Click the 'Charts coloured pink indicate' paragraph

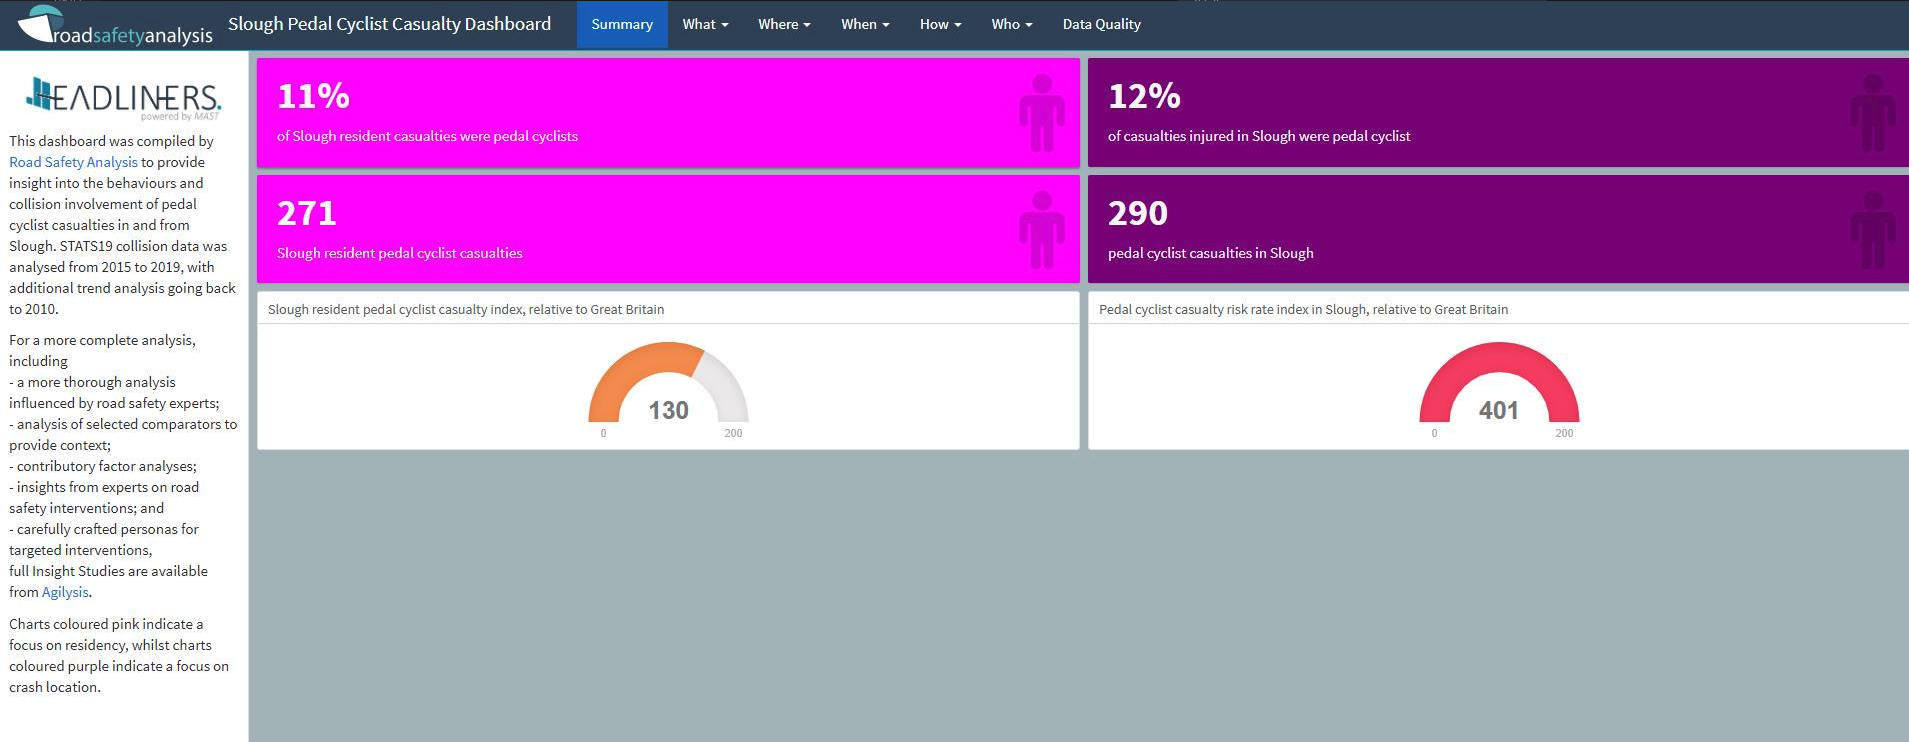[119, 655]
